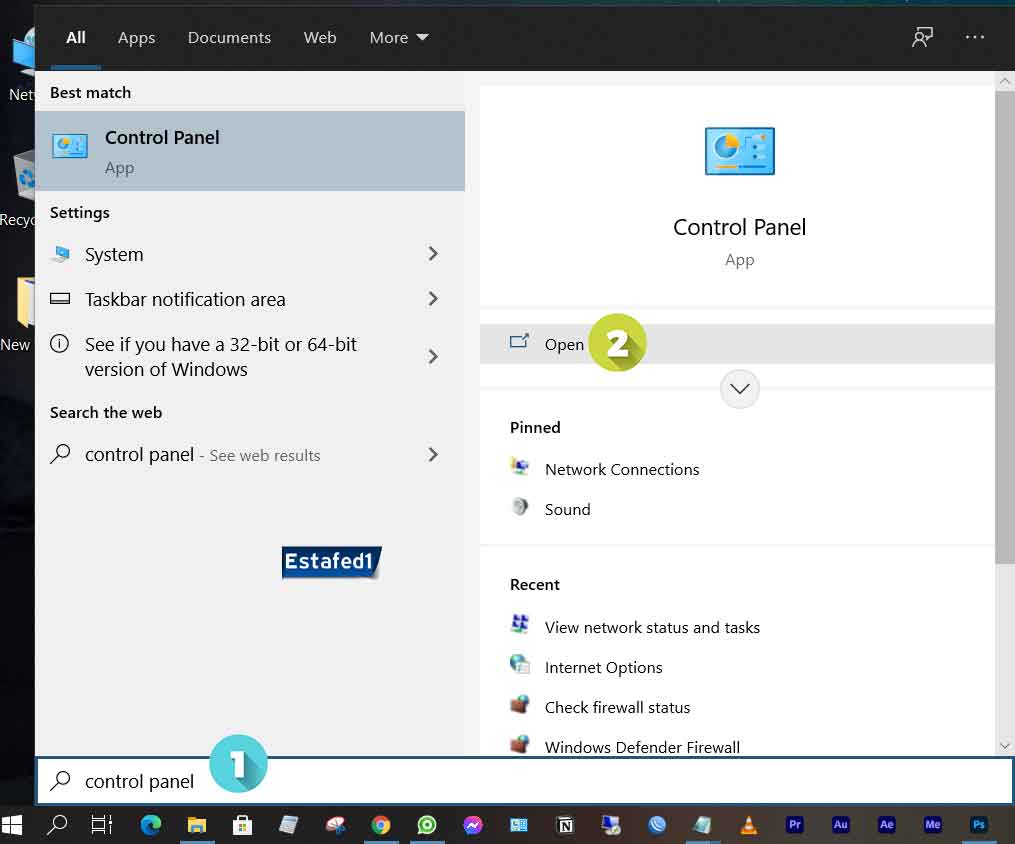The image size is (1015, 844).
Task: Open Photoshop from the taskbar
Action: (979, 825)
